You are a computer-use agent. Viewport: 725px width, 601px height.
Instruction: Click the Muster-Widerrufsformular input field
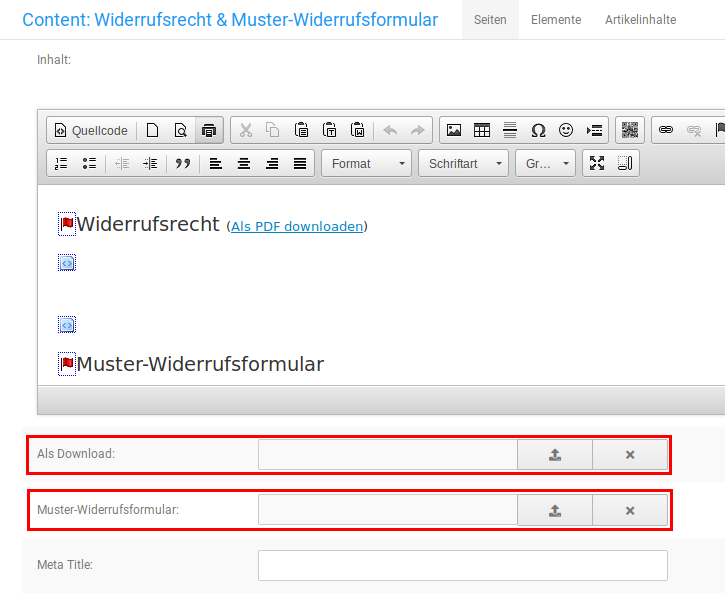pyautogui.click(x=387, y=510)
